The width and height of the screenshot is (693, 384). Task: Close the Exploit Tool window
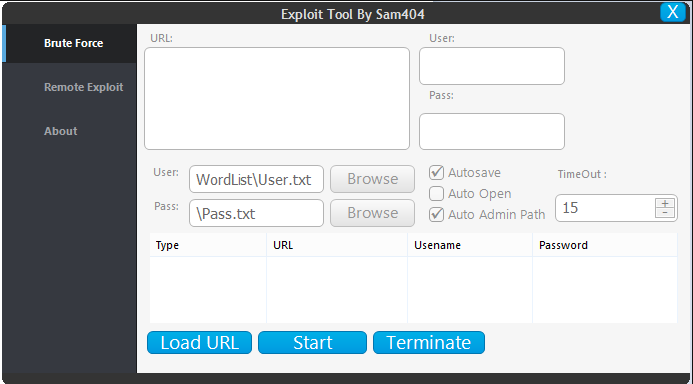tap(672, 12)
